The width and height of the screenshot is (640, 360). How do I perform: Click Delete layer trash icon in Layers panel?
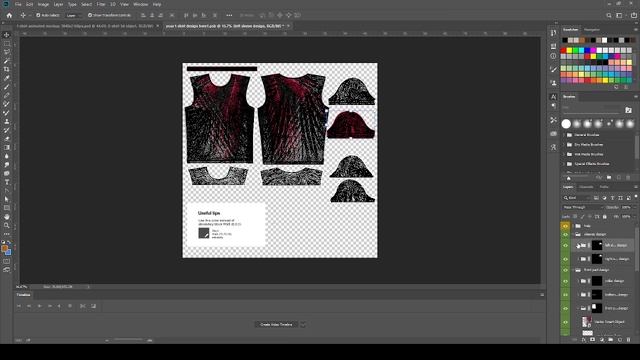point(629,340)
